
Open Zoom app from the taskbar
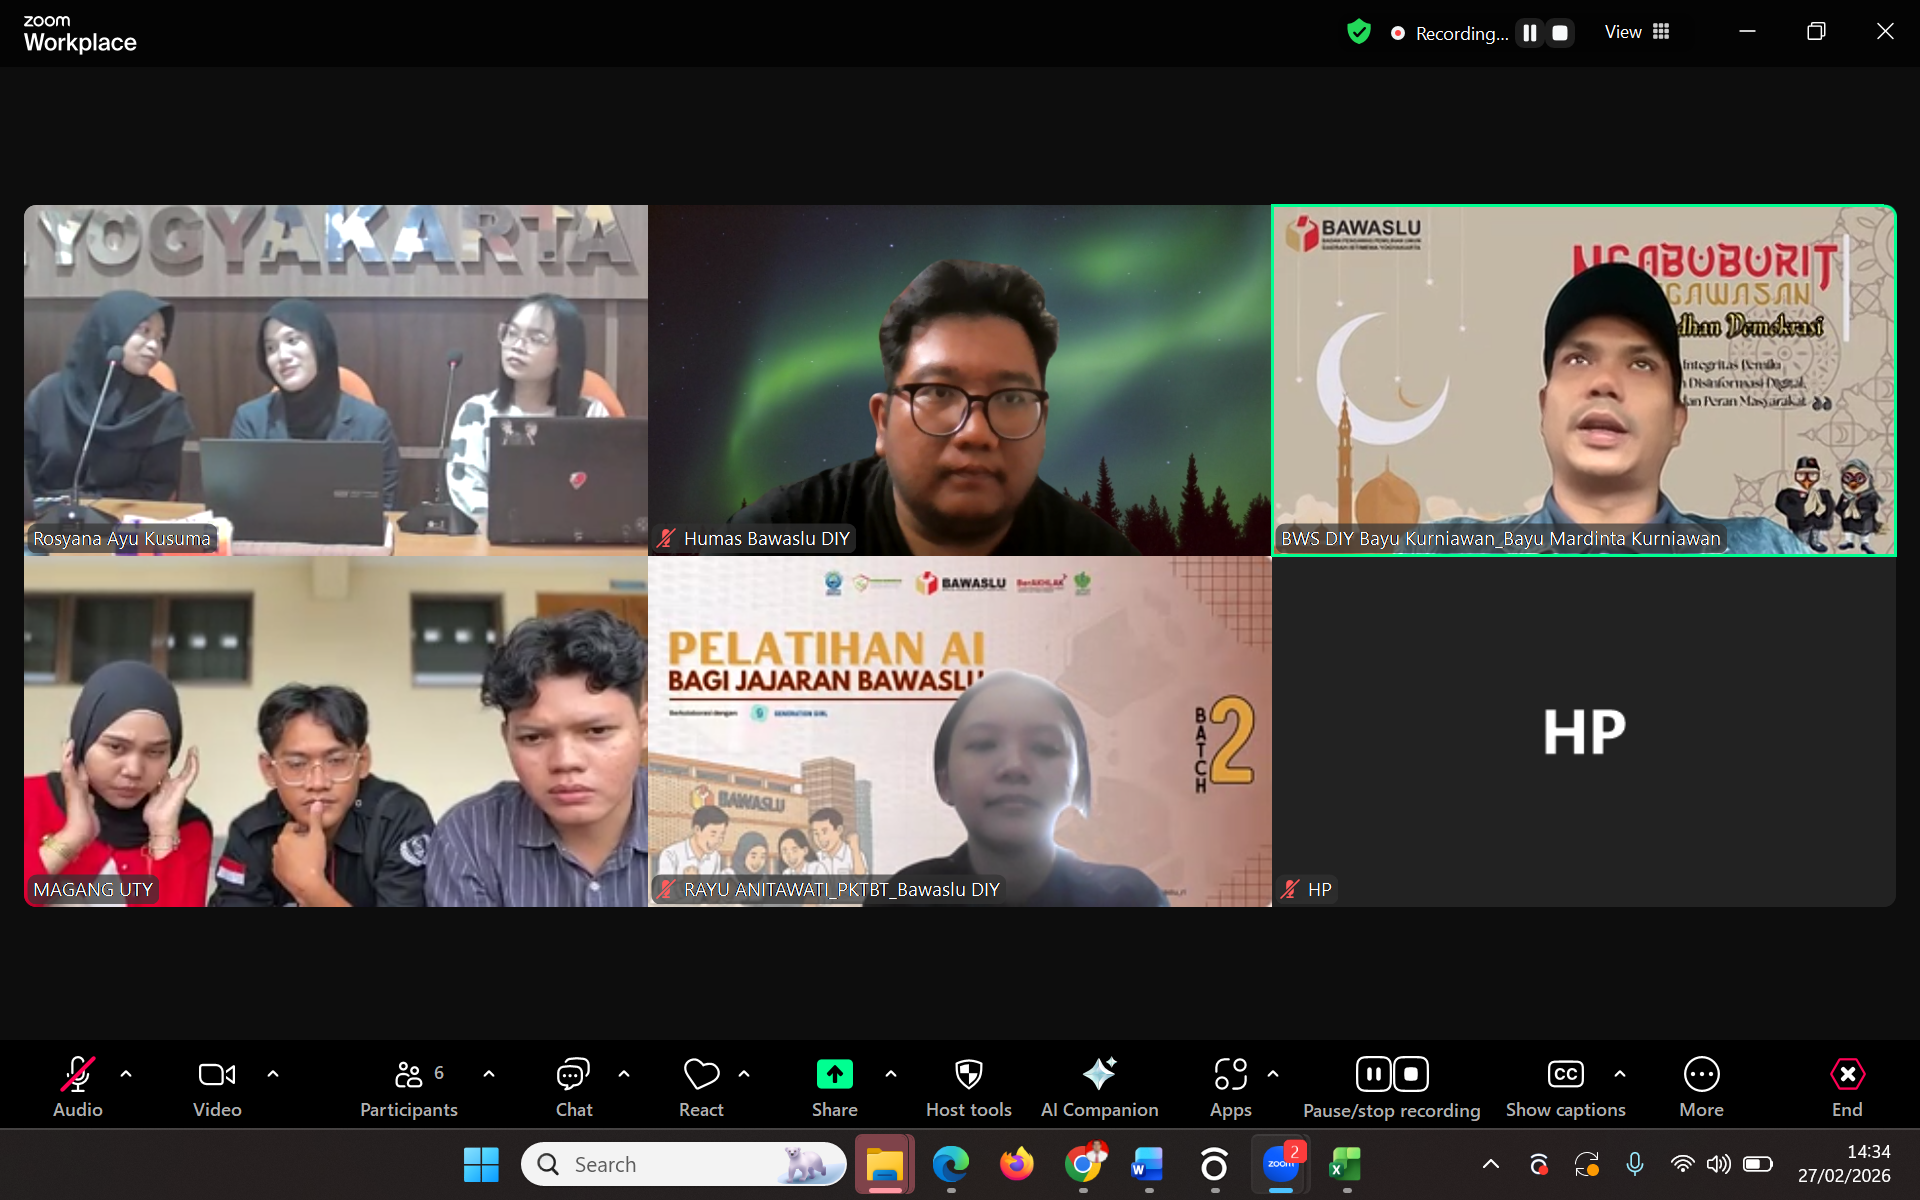(x=1281, y=1164)
